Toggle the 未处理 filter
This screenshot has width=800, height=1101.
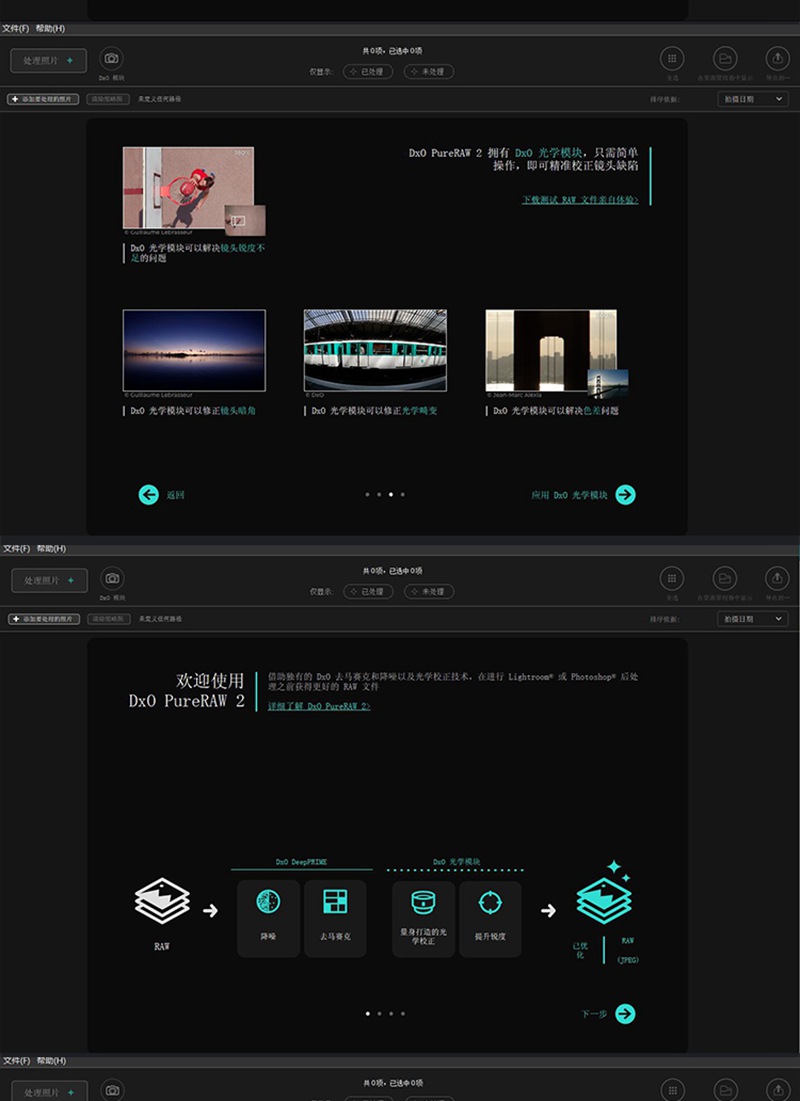428,71
